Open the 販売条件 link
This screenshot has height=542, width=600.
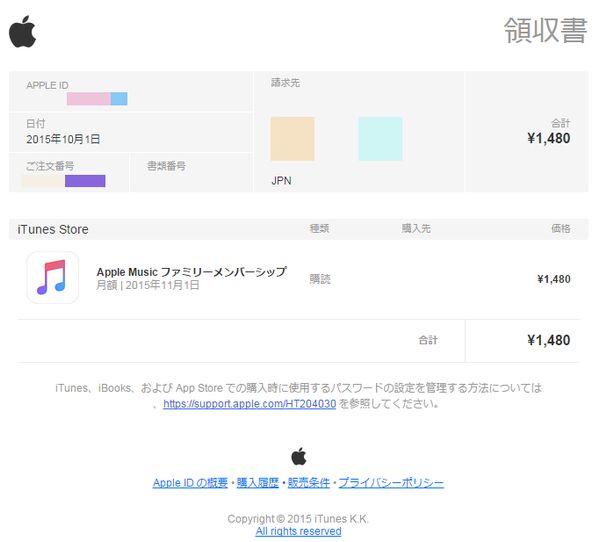[x=308, y=483]
